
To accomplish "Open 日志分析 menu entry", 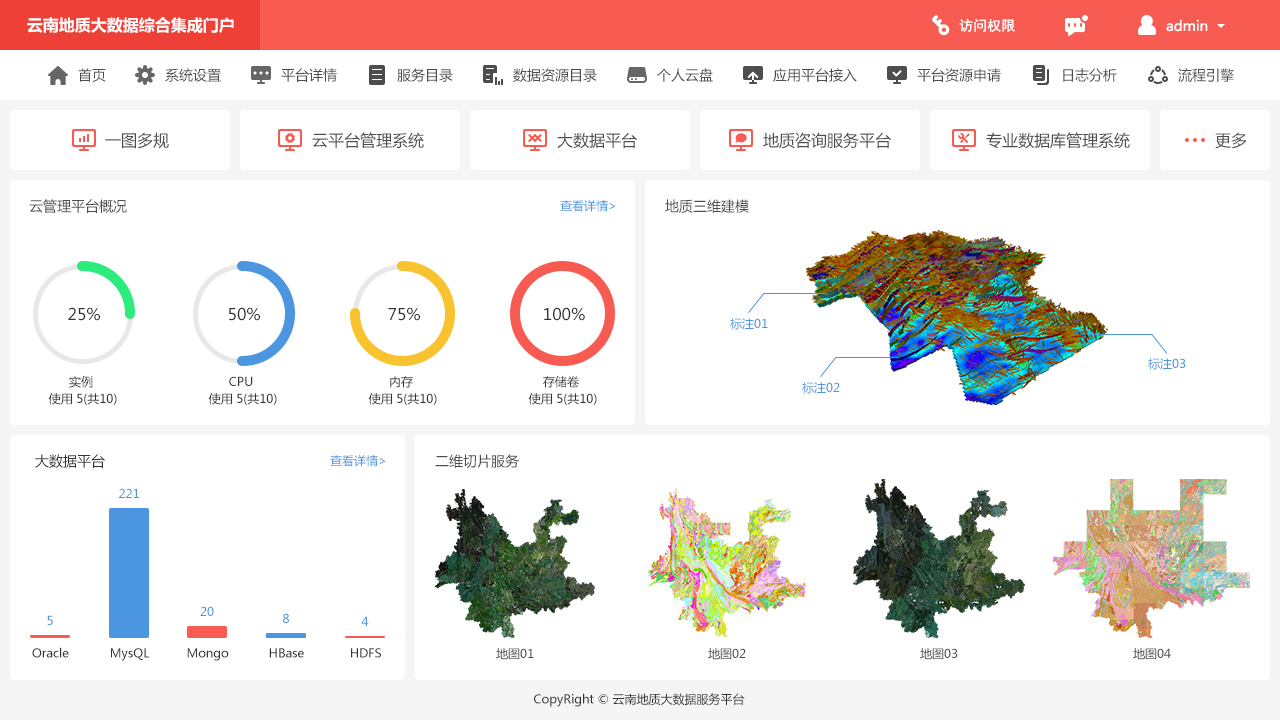I will click(x=1074, y=75).
